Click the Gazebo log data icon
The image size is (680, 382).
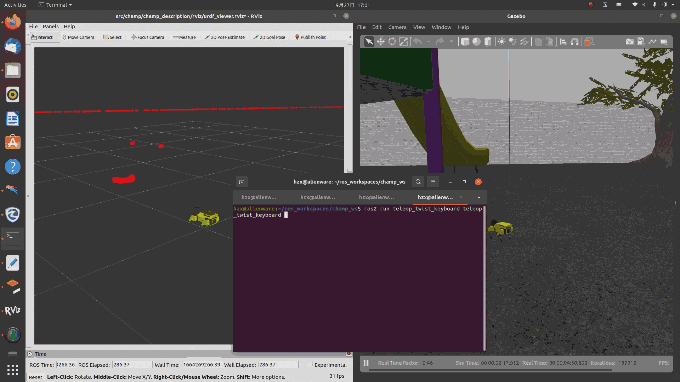point(641,42)
